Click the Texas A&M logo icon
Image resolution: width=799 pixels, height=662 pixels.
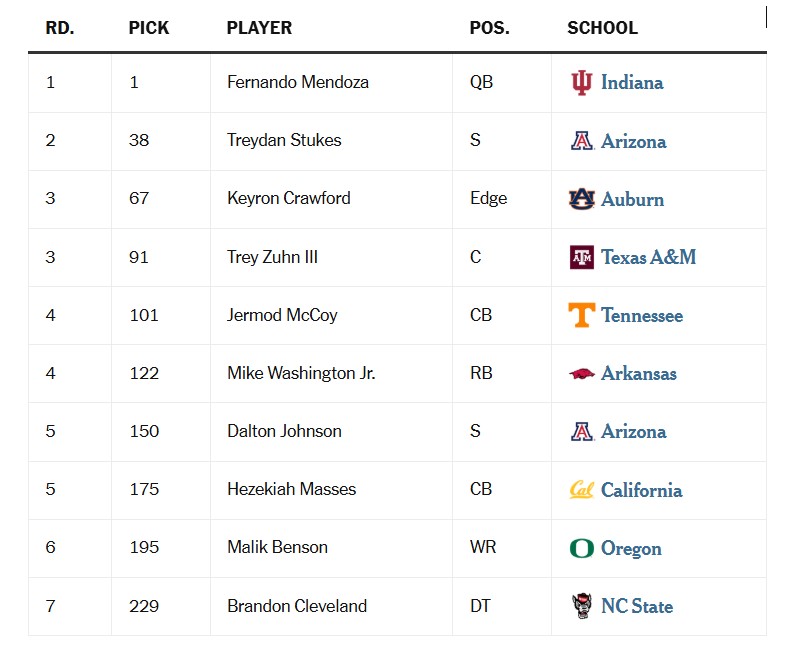[x=581, y=257]
